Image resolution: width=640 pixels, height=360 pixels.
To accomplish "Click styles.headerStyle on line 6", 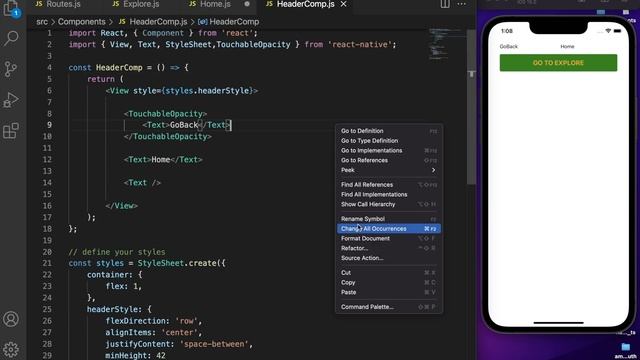I will pyautogui.click(x=207, y=91).
